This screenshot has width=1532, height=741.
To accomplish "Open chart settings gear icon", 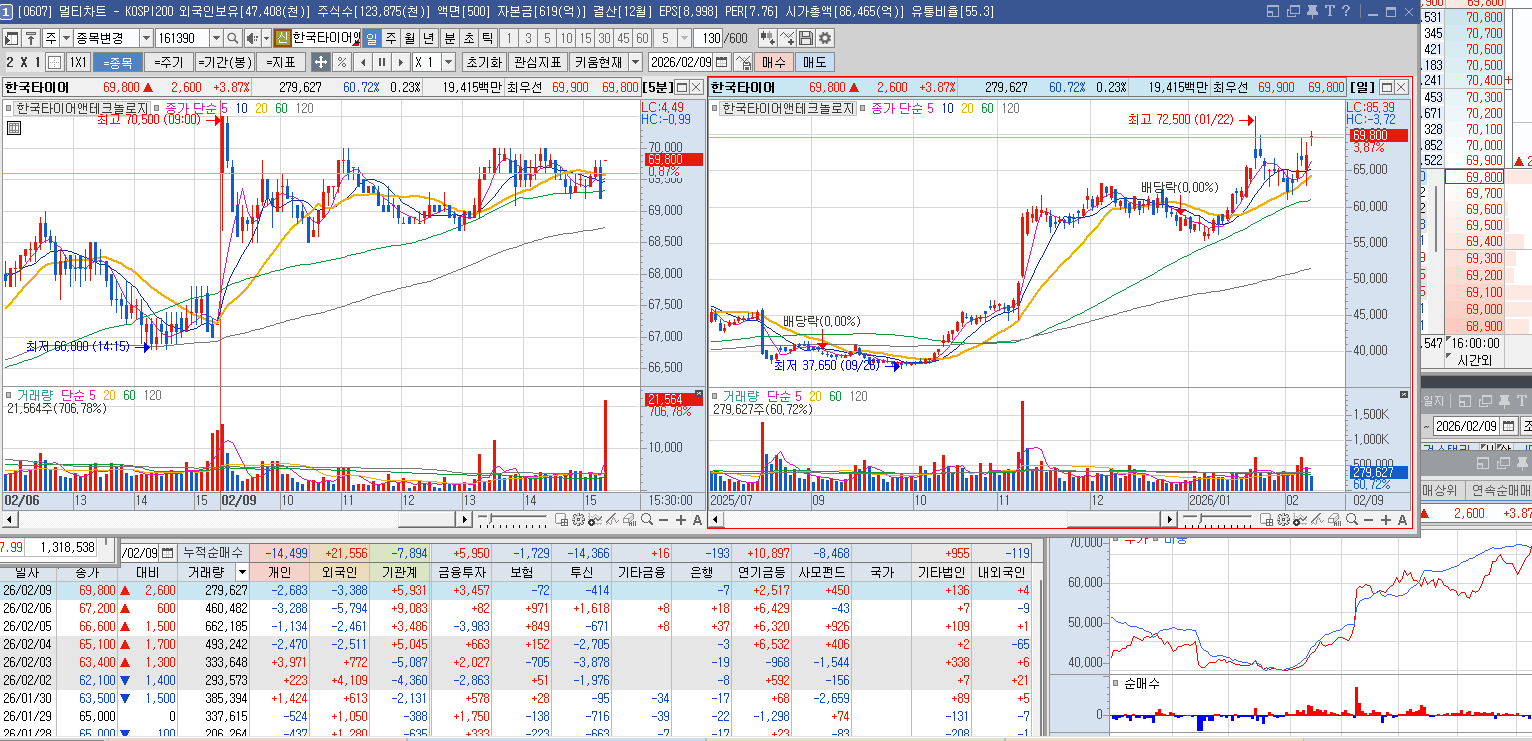I will pyautogui.click(x=825, y=38).
